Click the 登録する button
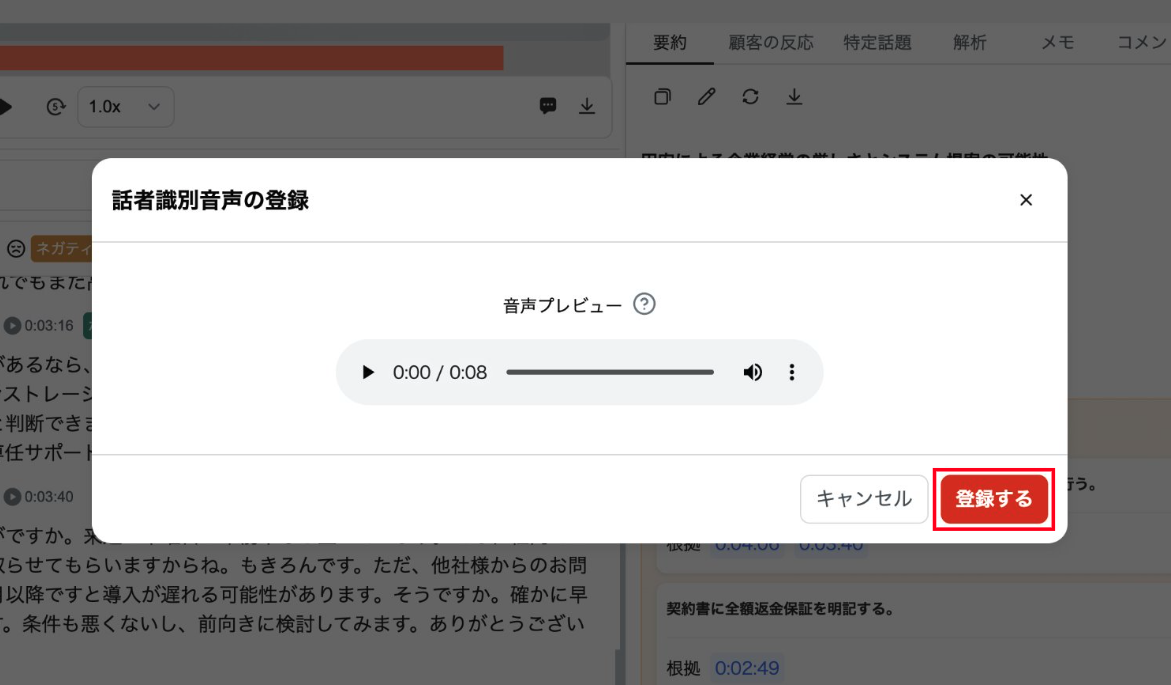1171x685 pixels. (994, 498)
